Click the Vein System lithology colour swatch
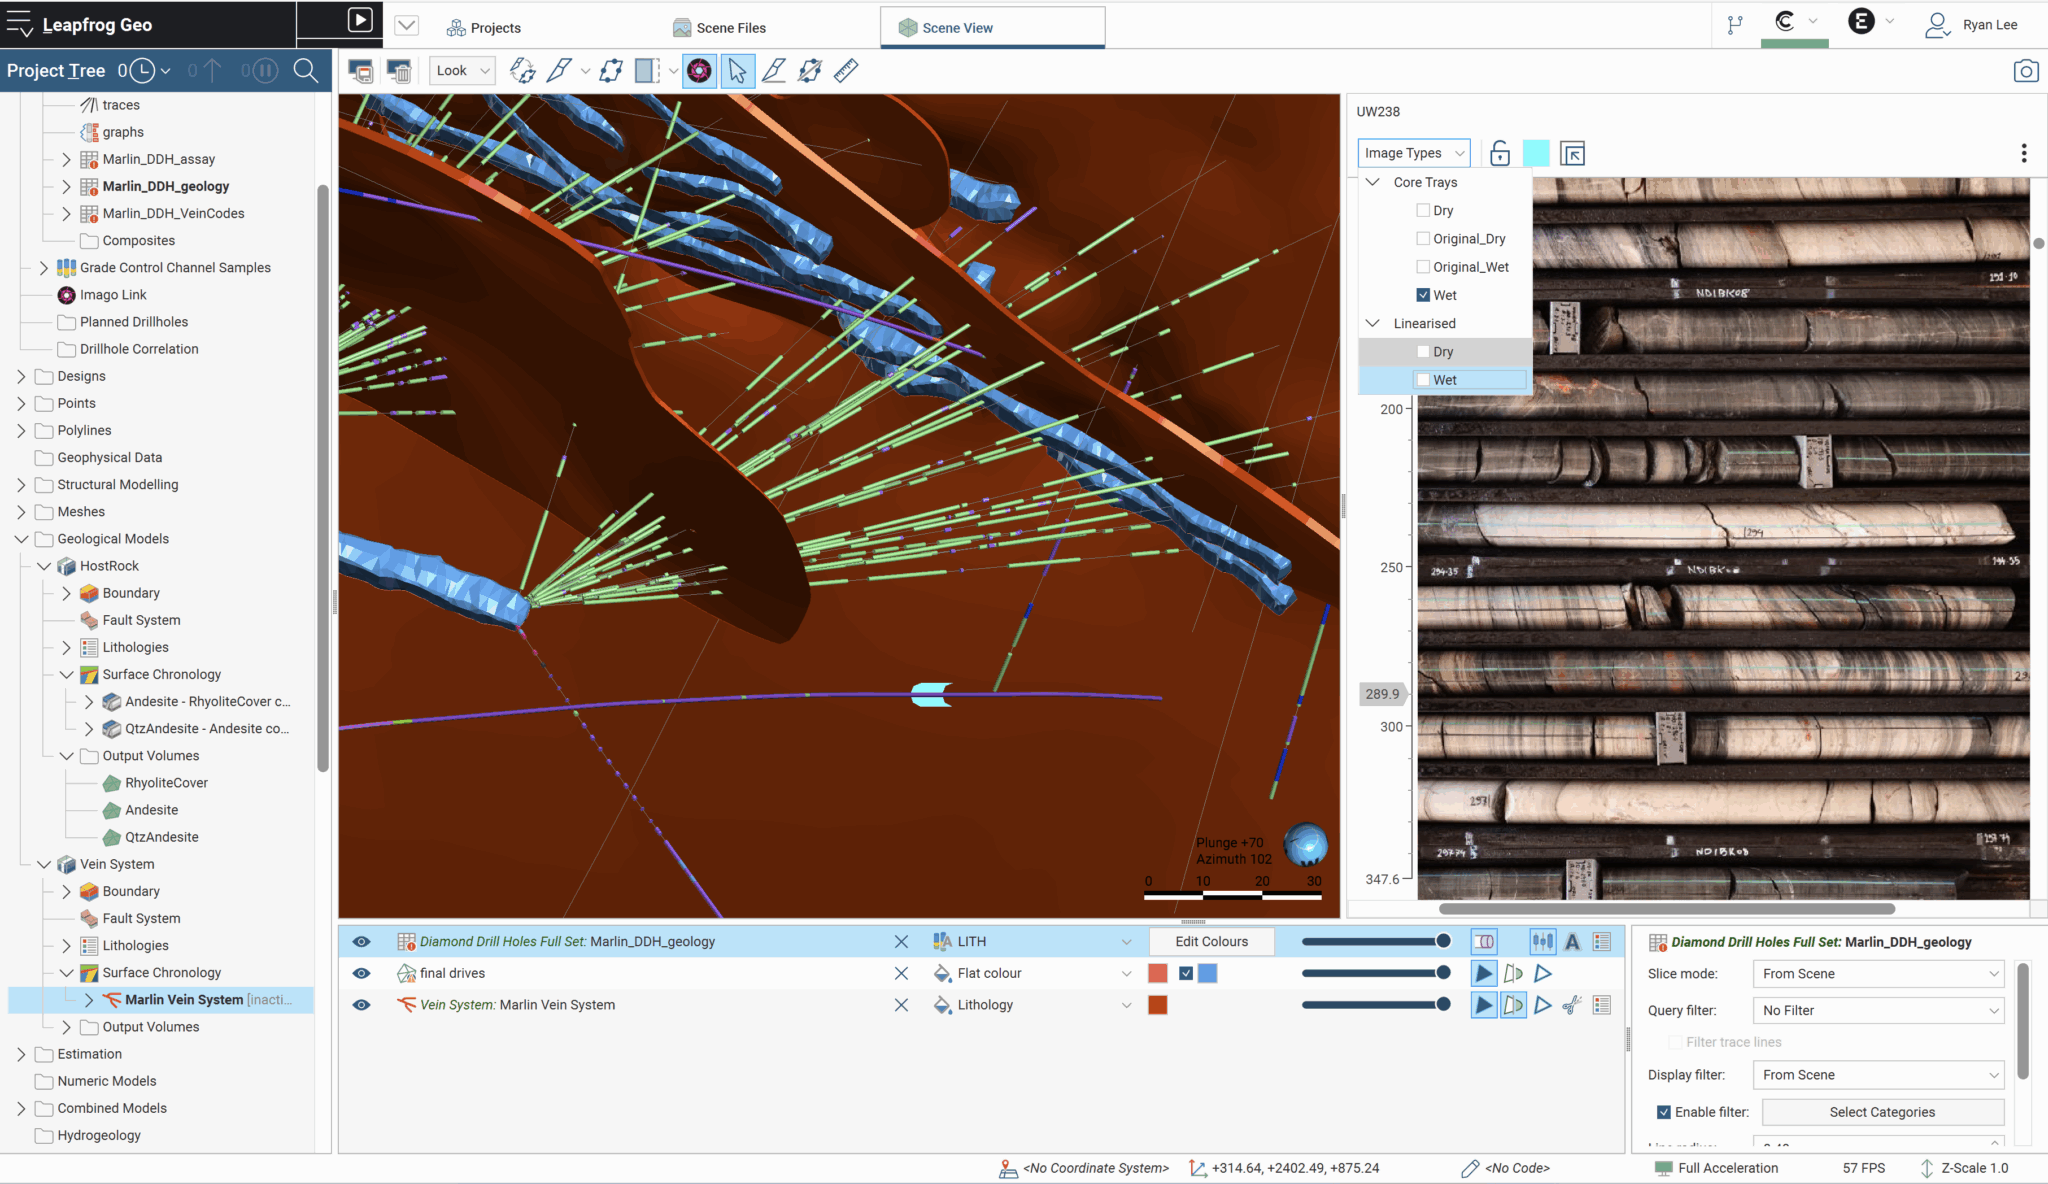This screenshot has height=1184, width=2048. click(1158, 1005)
